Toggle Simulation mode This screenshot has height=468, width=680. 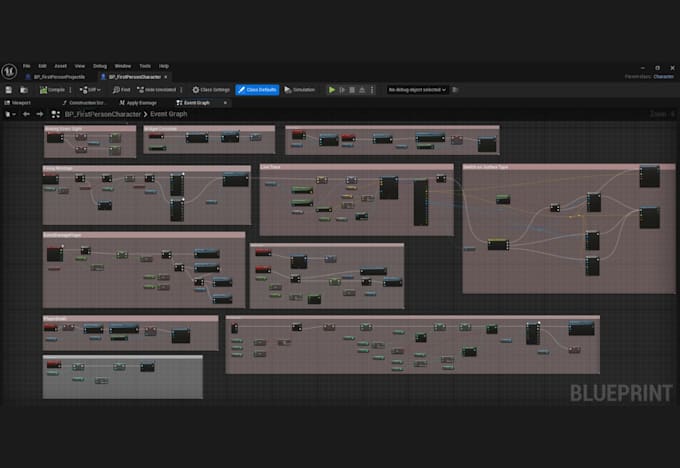(300, 90)
